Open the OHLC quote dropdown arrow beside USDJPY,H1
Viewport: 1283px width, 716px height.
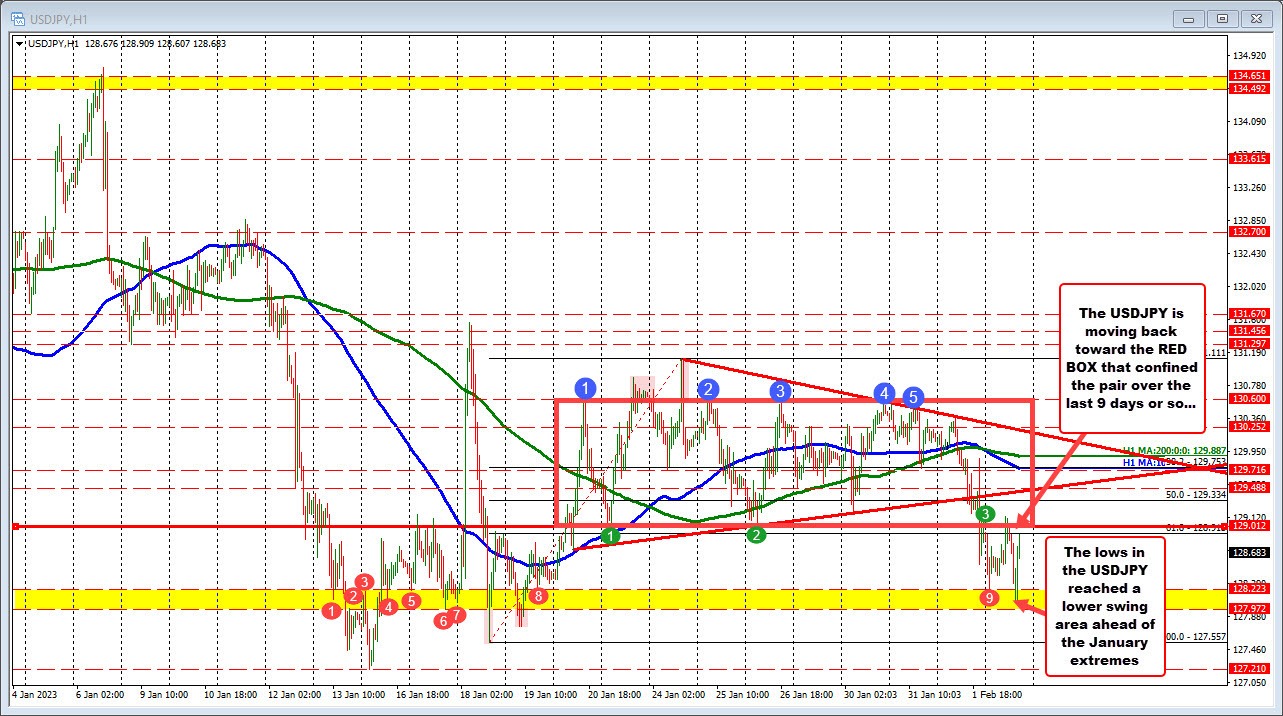[x=20, y=44]
